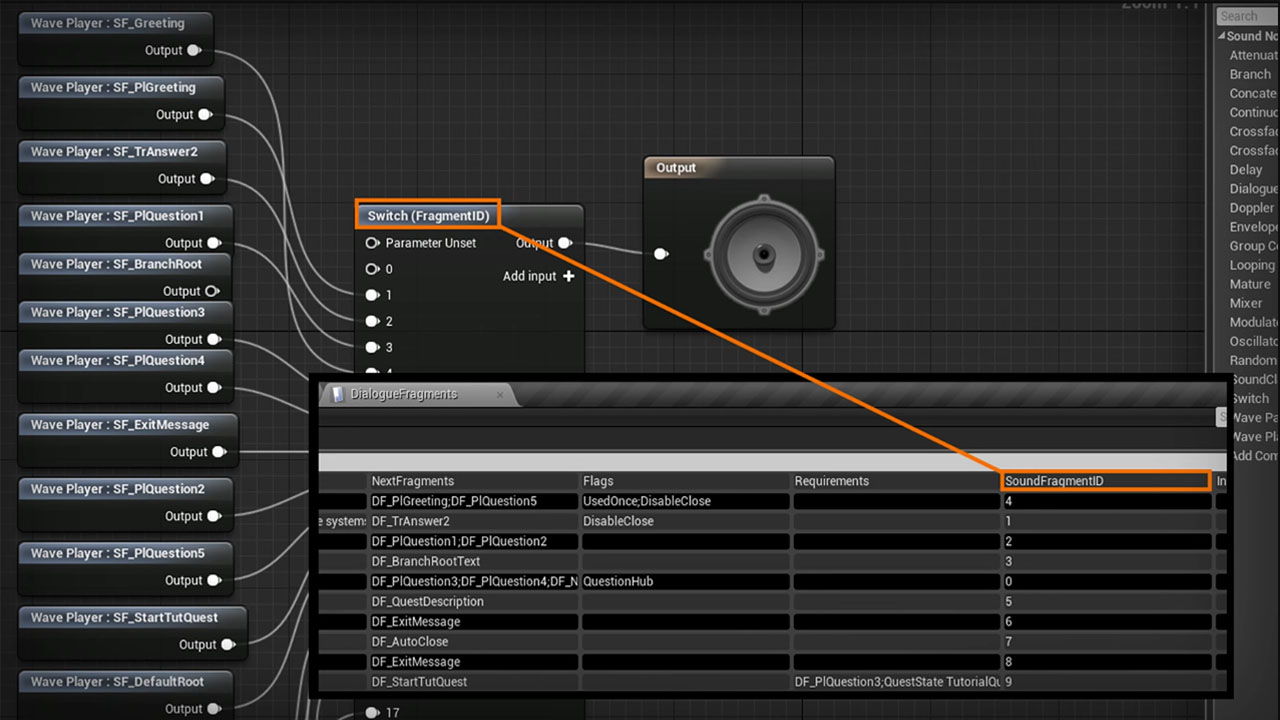Click the speaker icon in Output node
This screenshot has width=1280, height=720.
pyautogui.click(x=763, y=254)
